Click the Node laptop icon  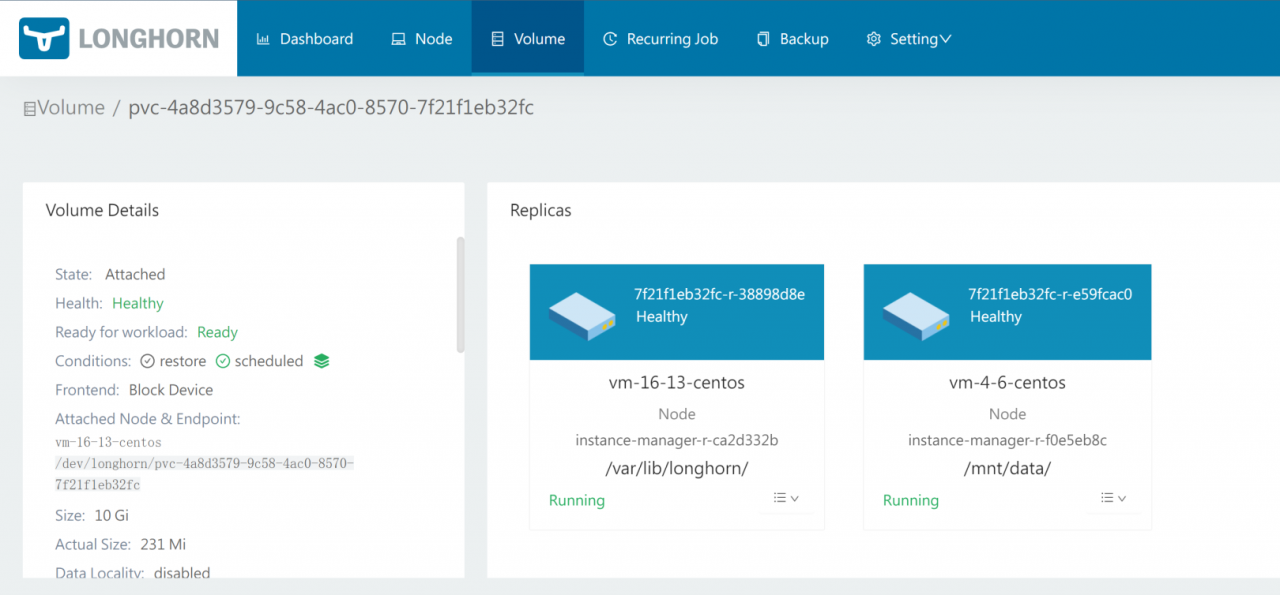click(398, 39)
